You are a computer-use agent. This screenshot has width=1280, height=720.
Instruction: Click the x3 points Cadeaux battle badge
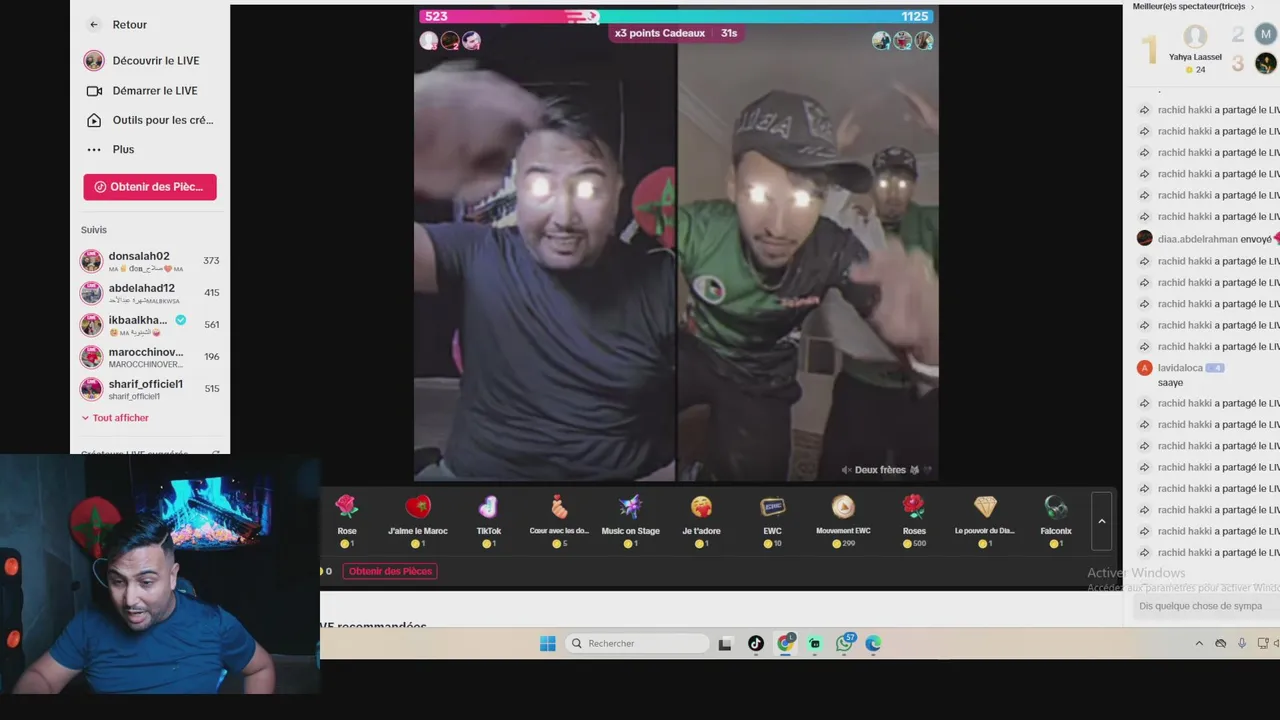point(676,33)
